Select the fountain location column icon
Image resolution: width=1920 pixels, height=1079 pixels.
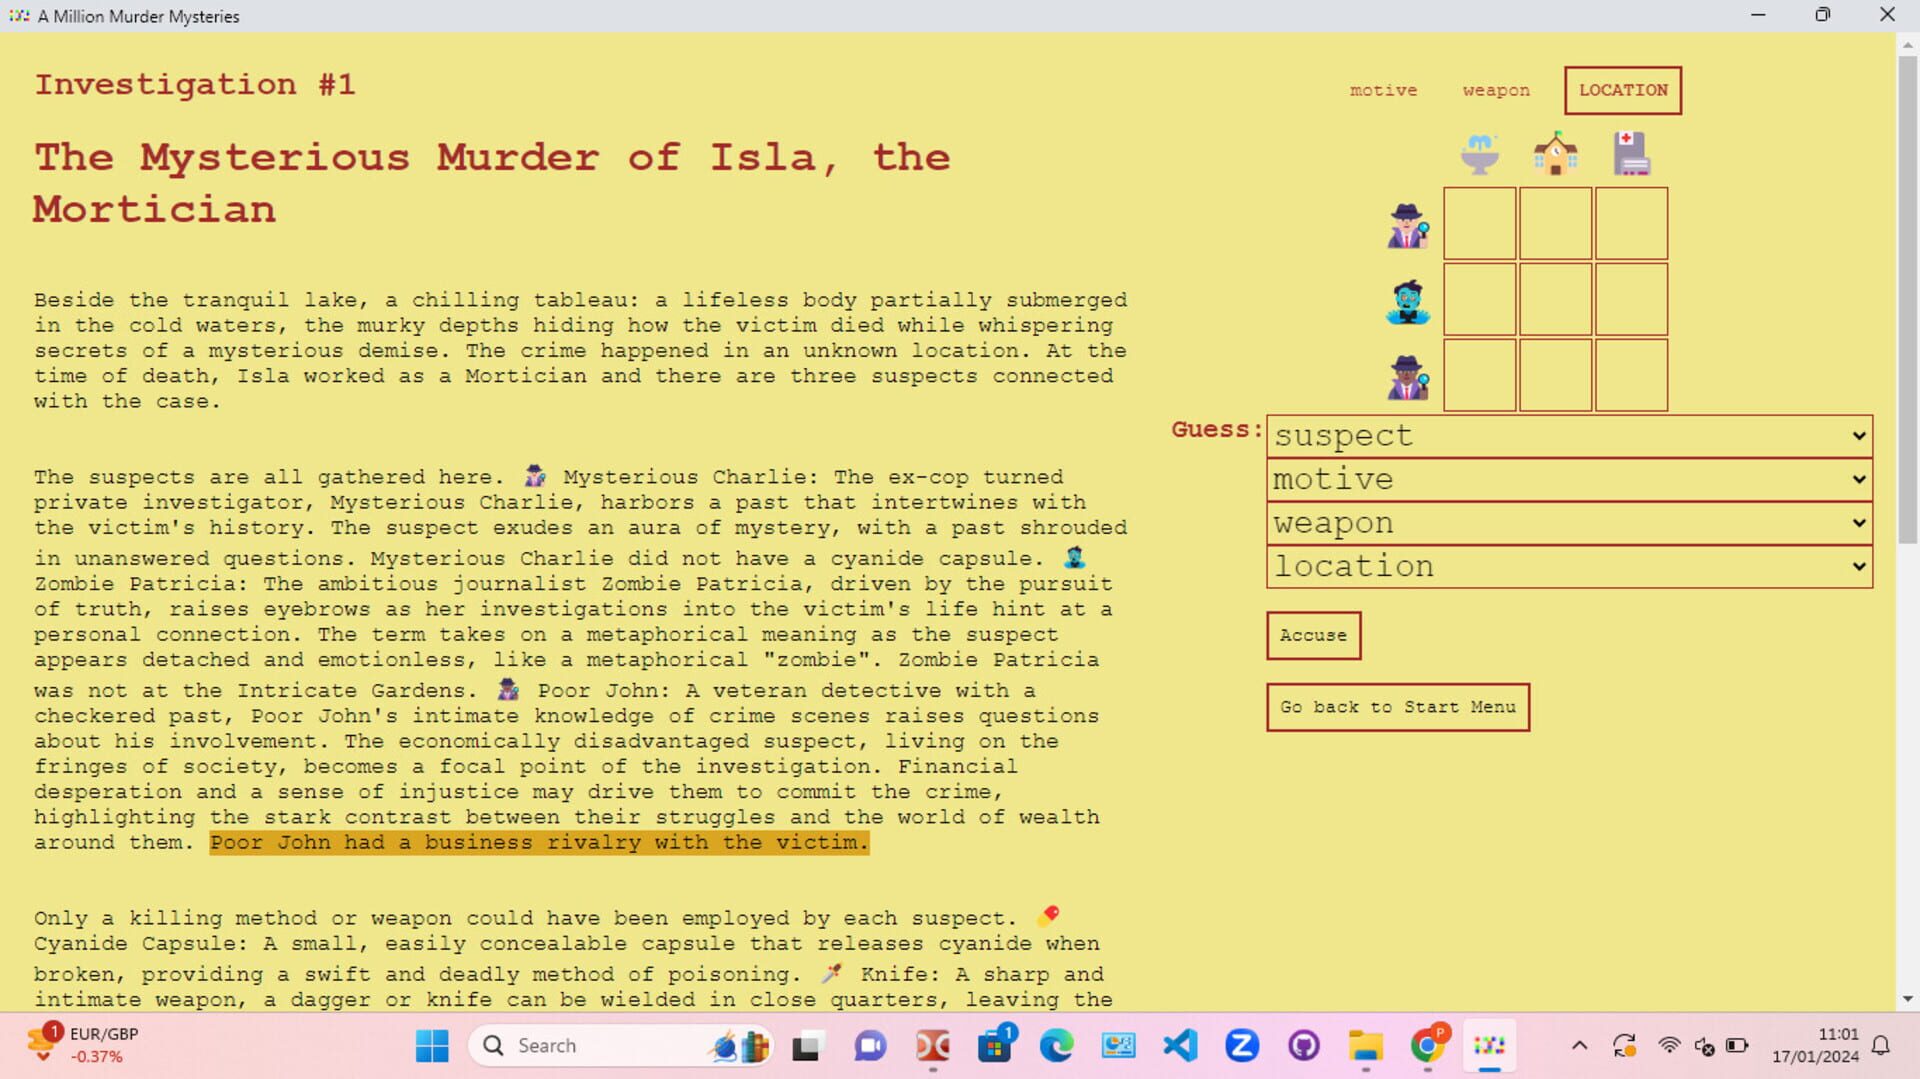coord(1478,152)
